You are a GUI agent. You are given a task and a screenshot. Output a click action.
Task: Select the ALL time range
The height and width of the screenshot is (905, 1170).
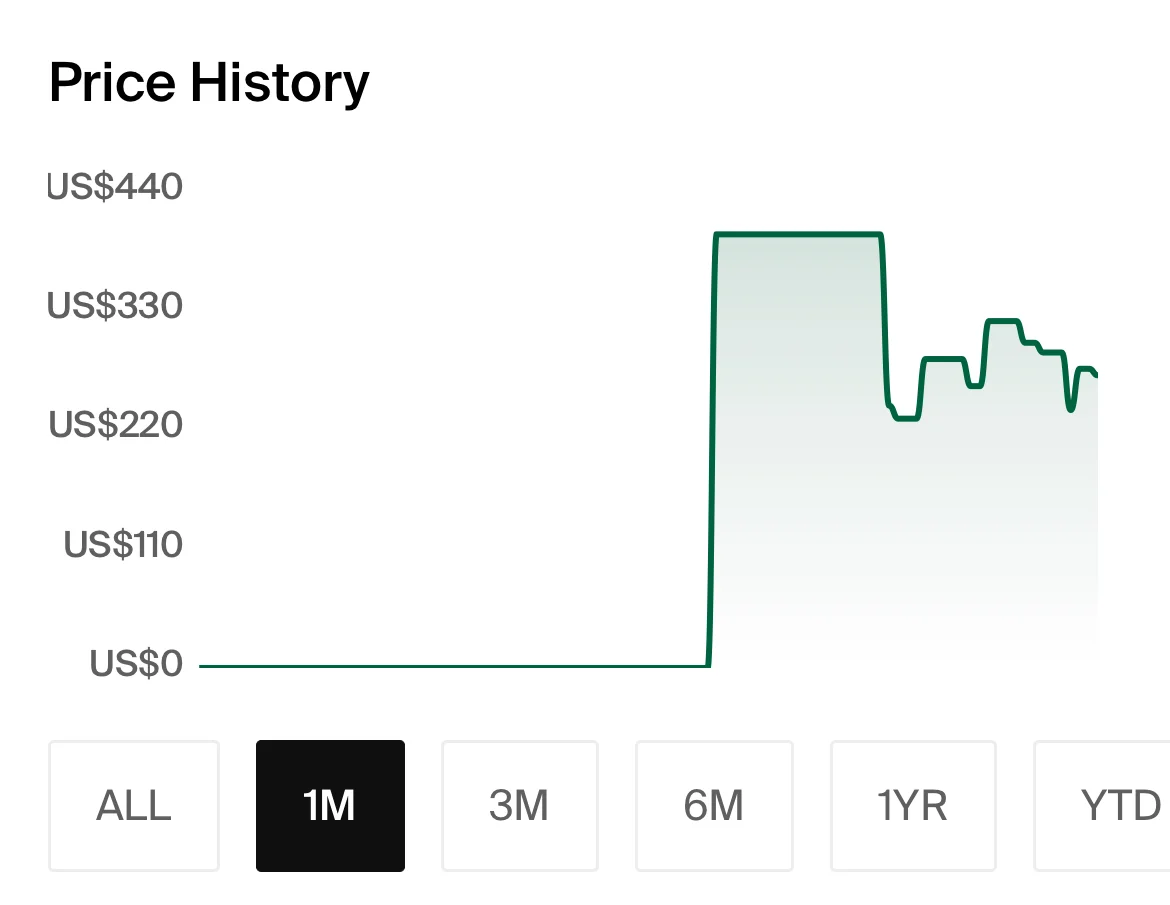point(134,805)
